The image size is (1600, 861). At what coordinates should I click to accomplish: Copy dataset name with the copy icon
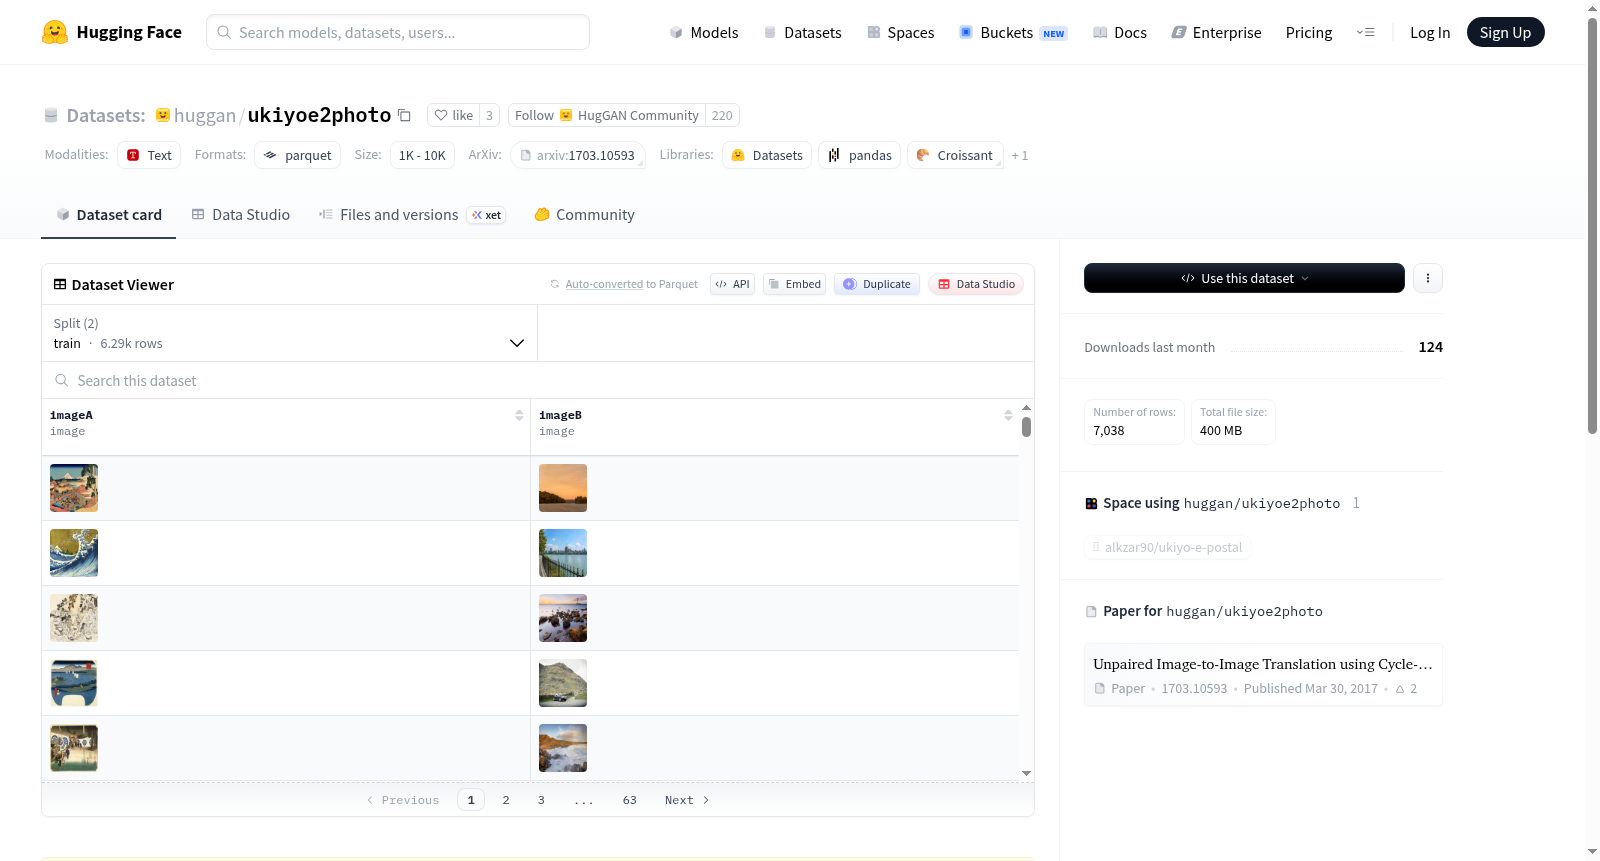tap(404, 115)
